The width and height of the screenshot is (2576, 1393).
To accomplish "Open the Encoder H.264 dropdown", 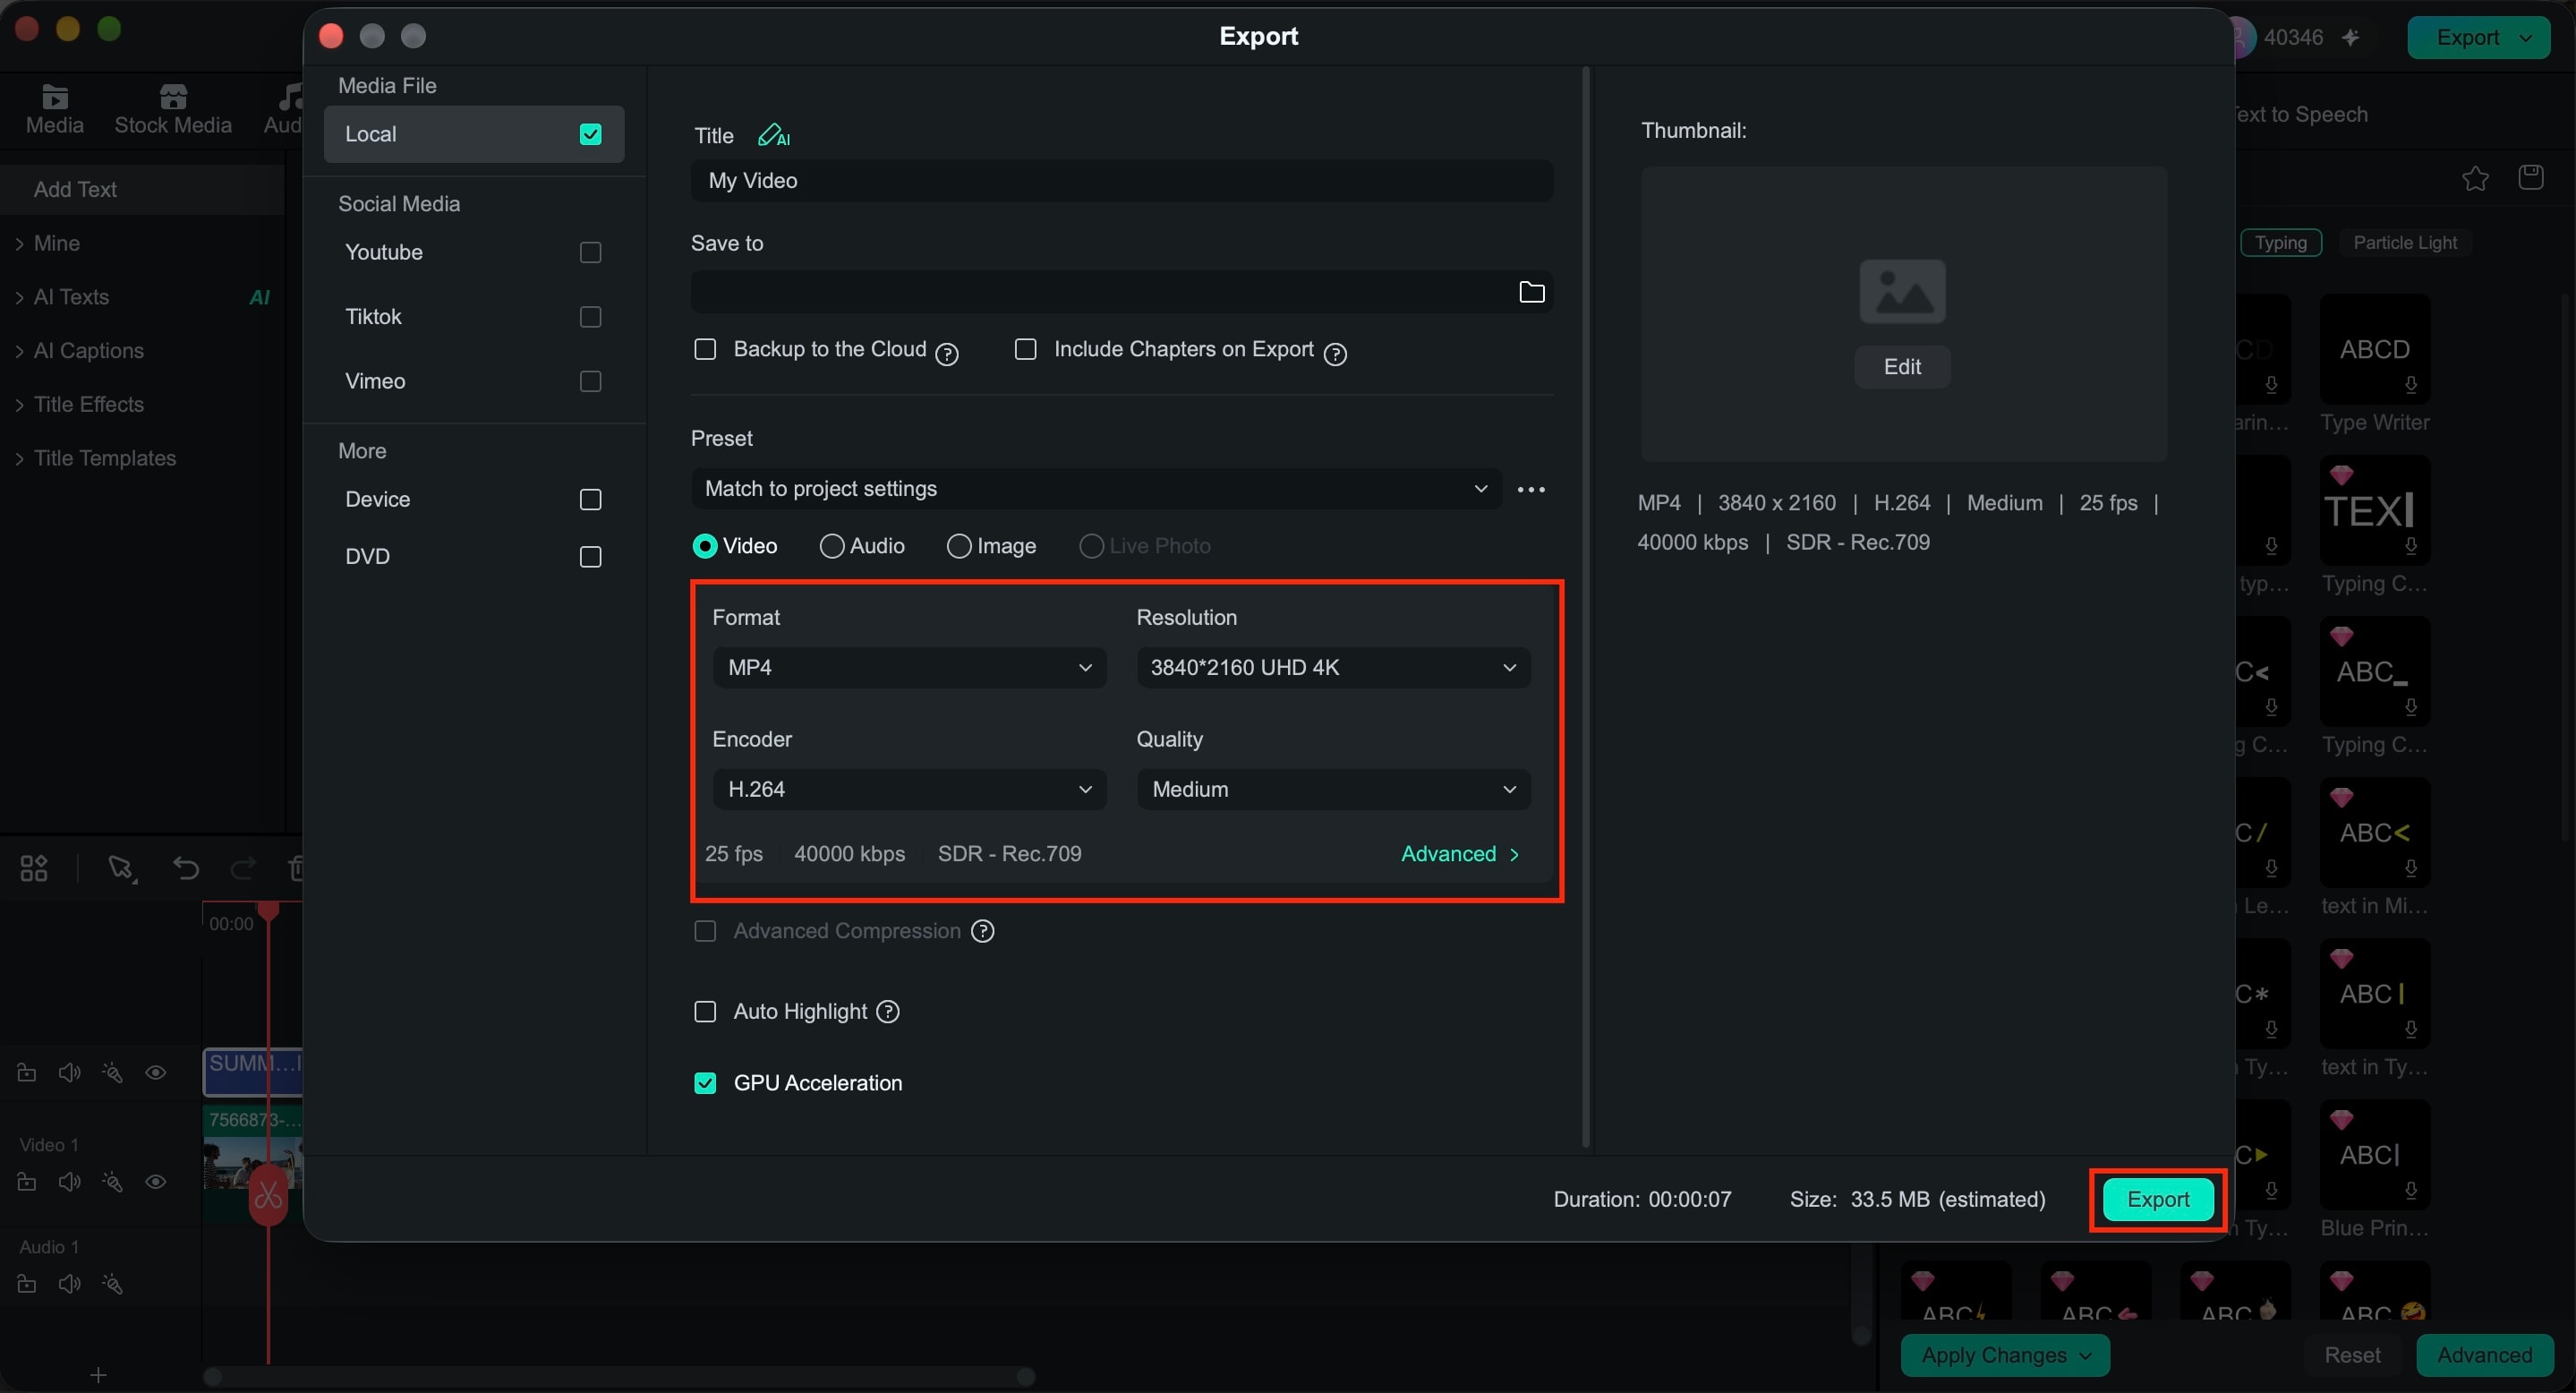I will (909, 789).
